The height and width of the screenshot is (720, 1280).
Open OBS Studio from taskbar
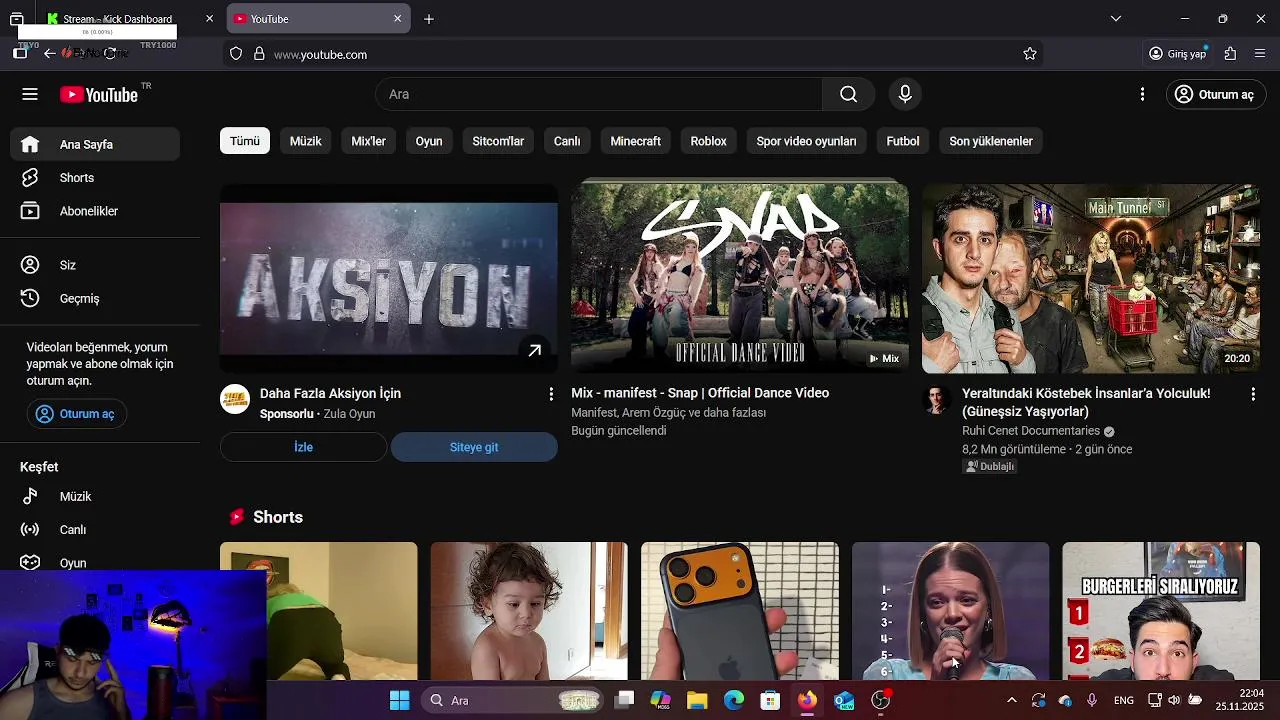click(x=881, y=700)
